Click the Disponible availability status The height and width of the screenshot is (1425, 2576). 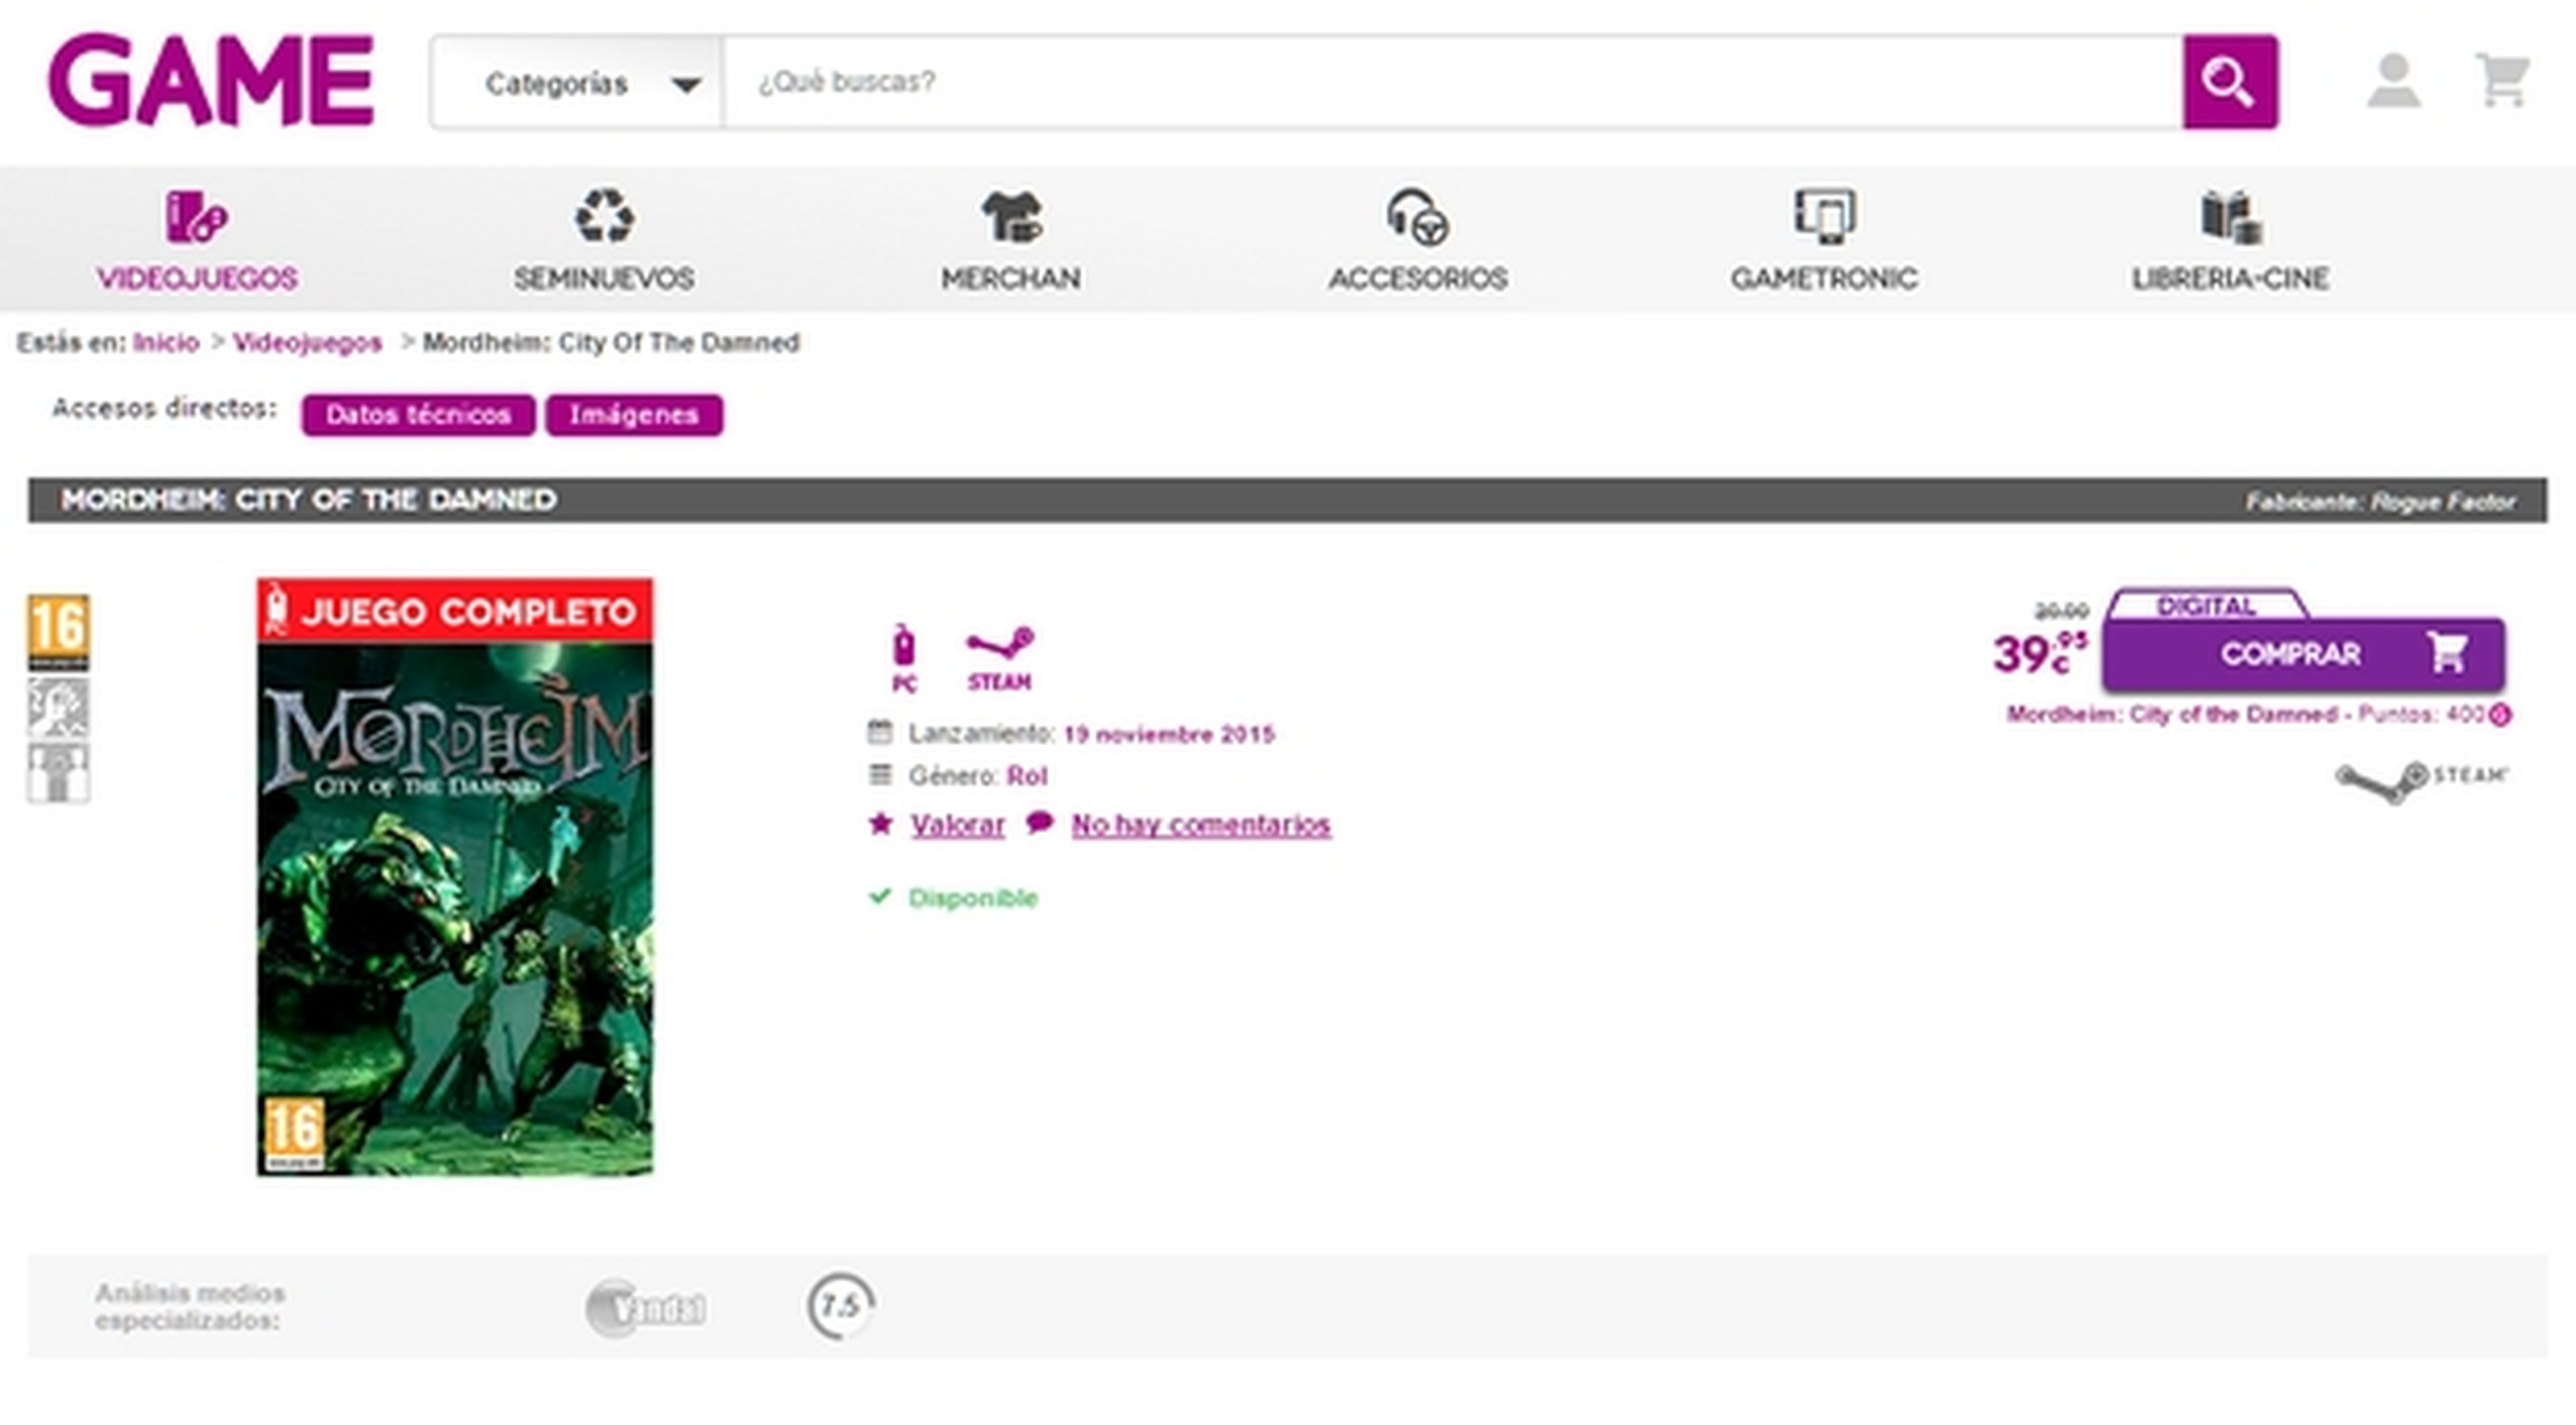tap(972, 899)
